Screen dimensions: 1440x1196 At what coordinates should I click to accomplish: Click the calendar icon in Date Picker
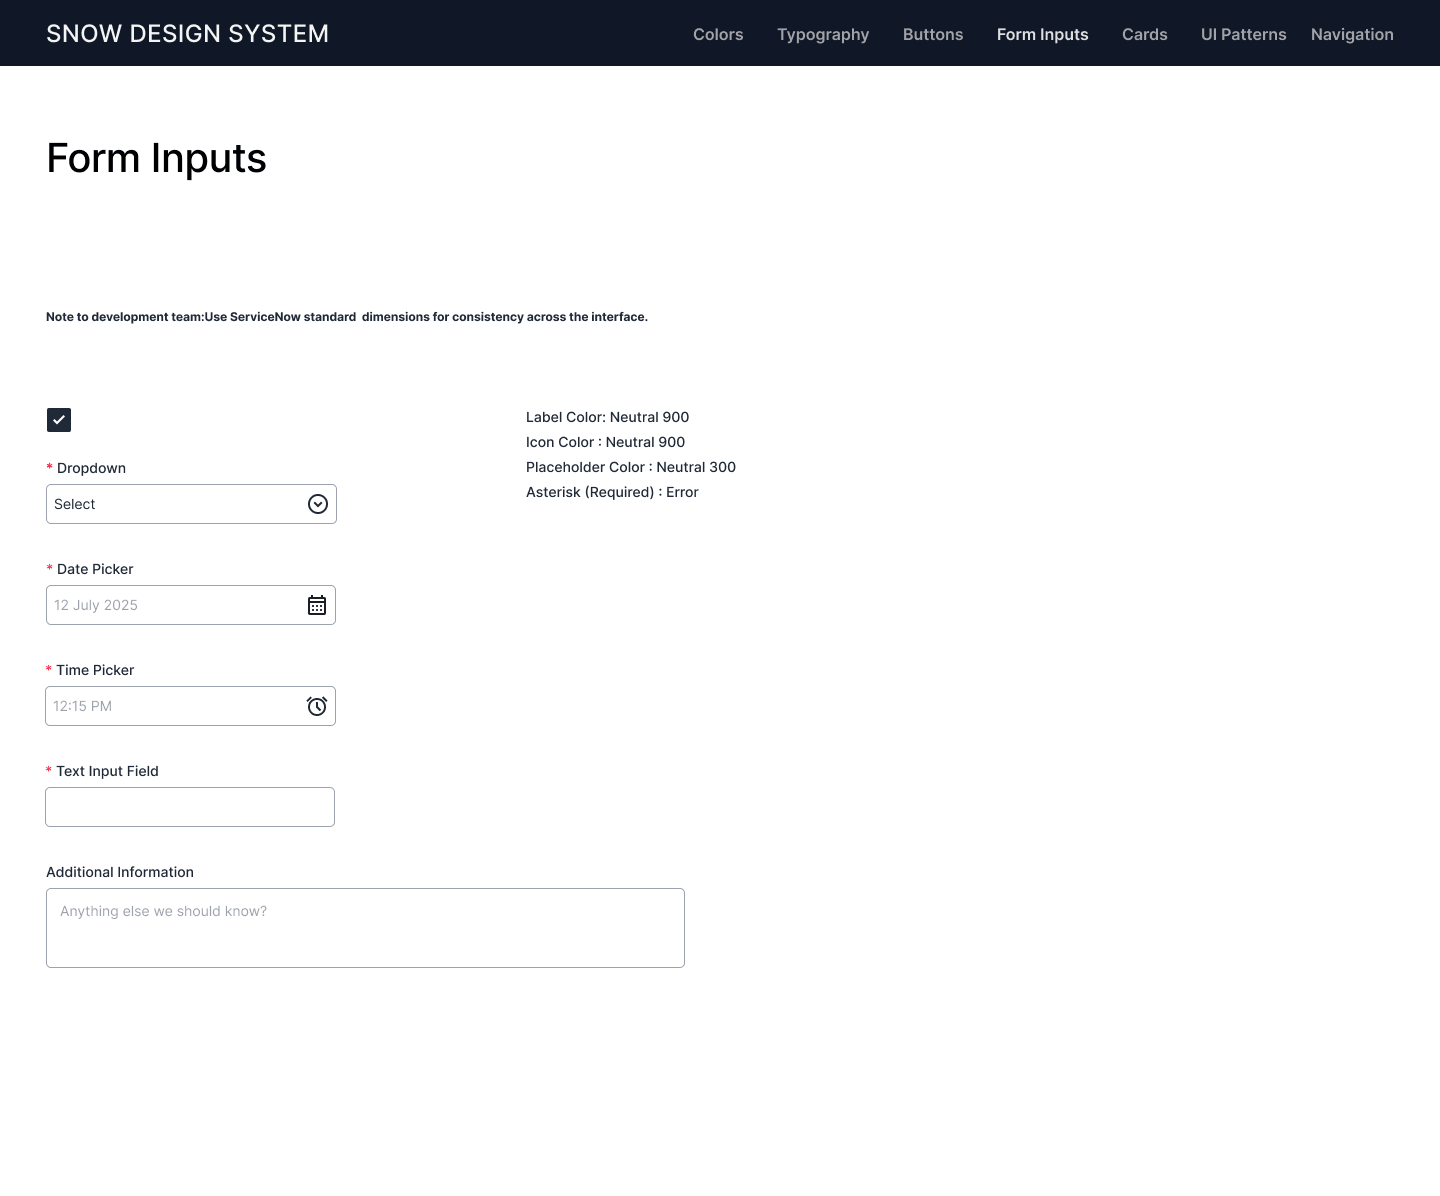(317, 605)
